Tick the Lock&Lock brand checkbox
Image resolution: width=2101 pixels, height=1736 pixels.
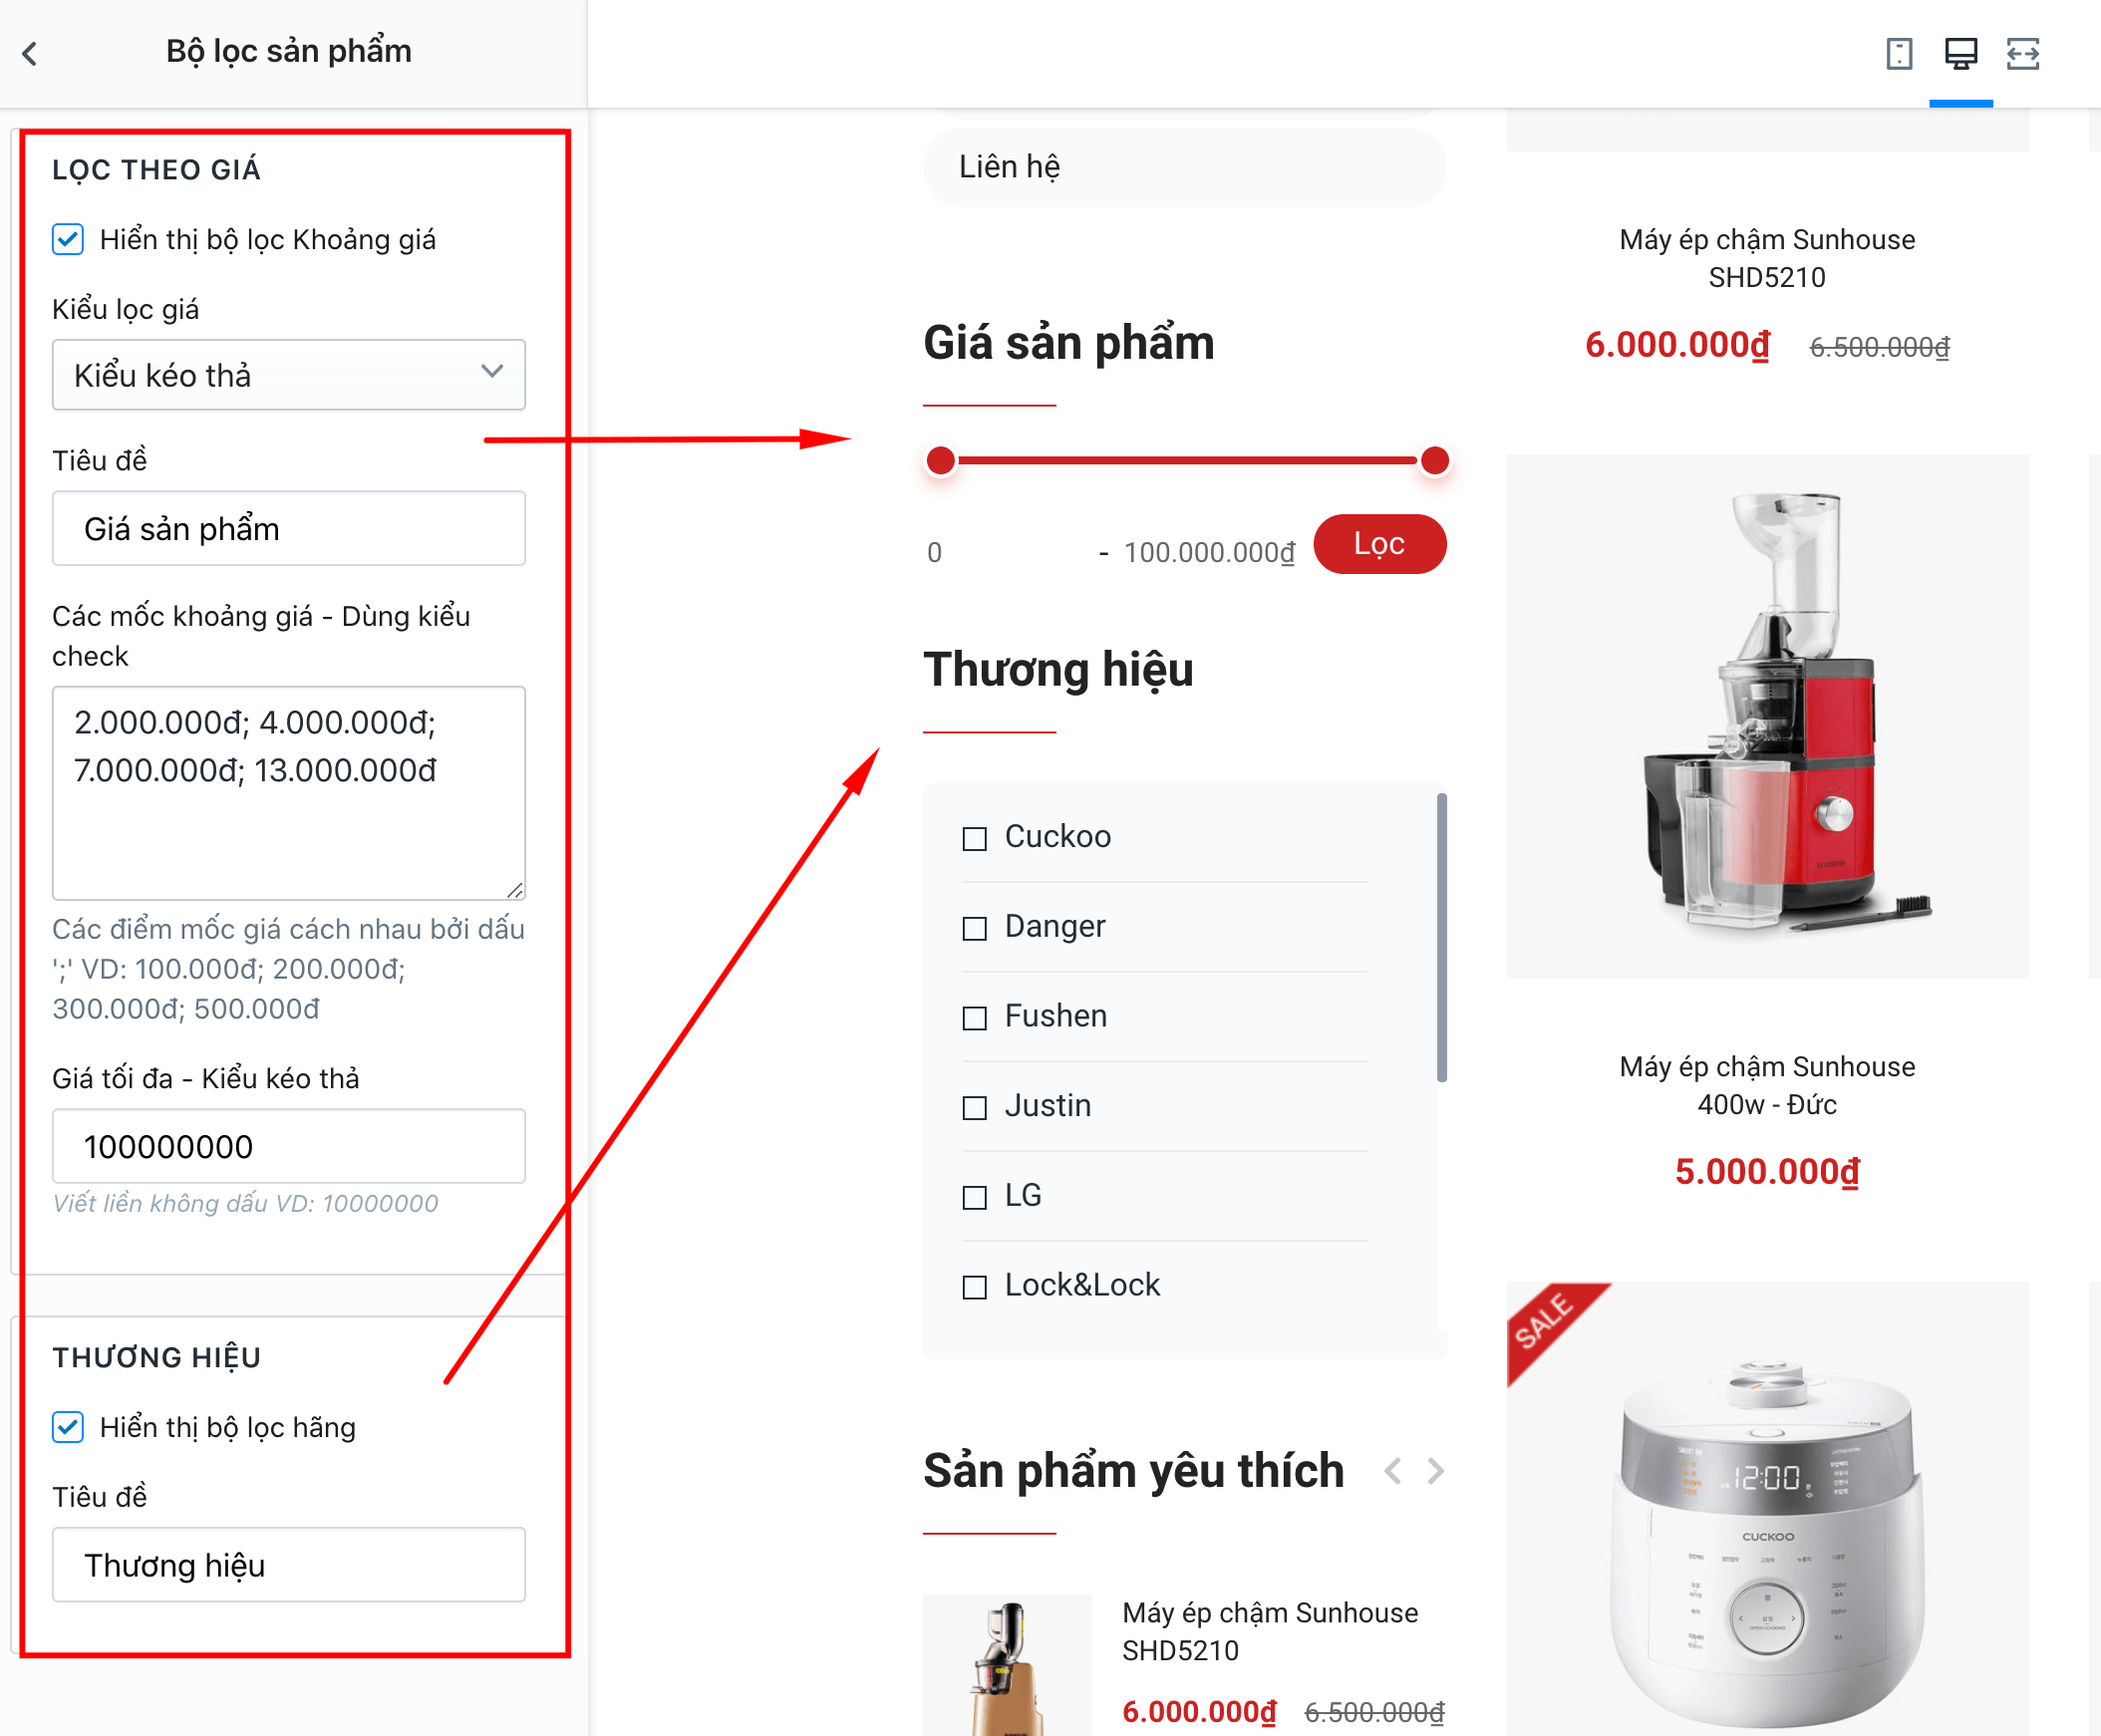point(974,1286)
